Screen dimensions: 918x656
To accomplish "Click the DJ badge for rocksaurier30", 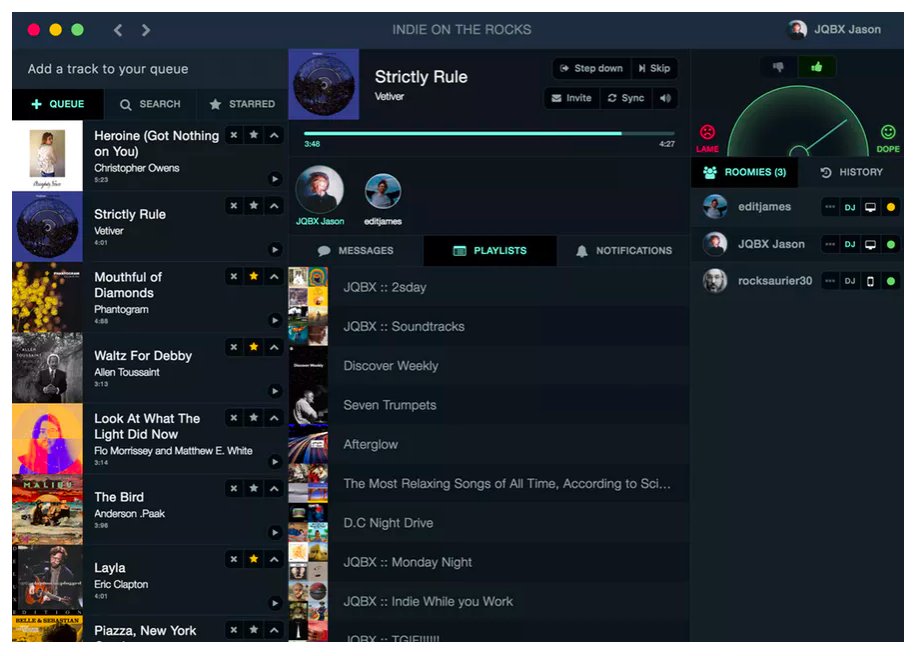I will coord(850,281).
